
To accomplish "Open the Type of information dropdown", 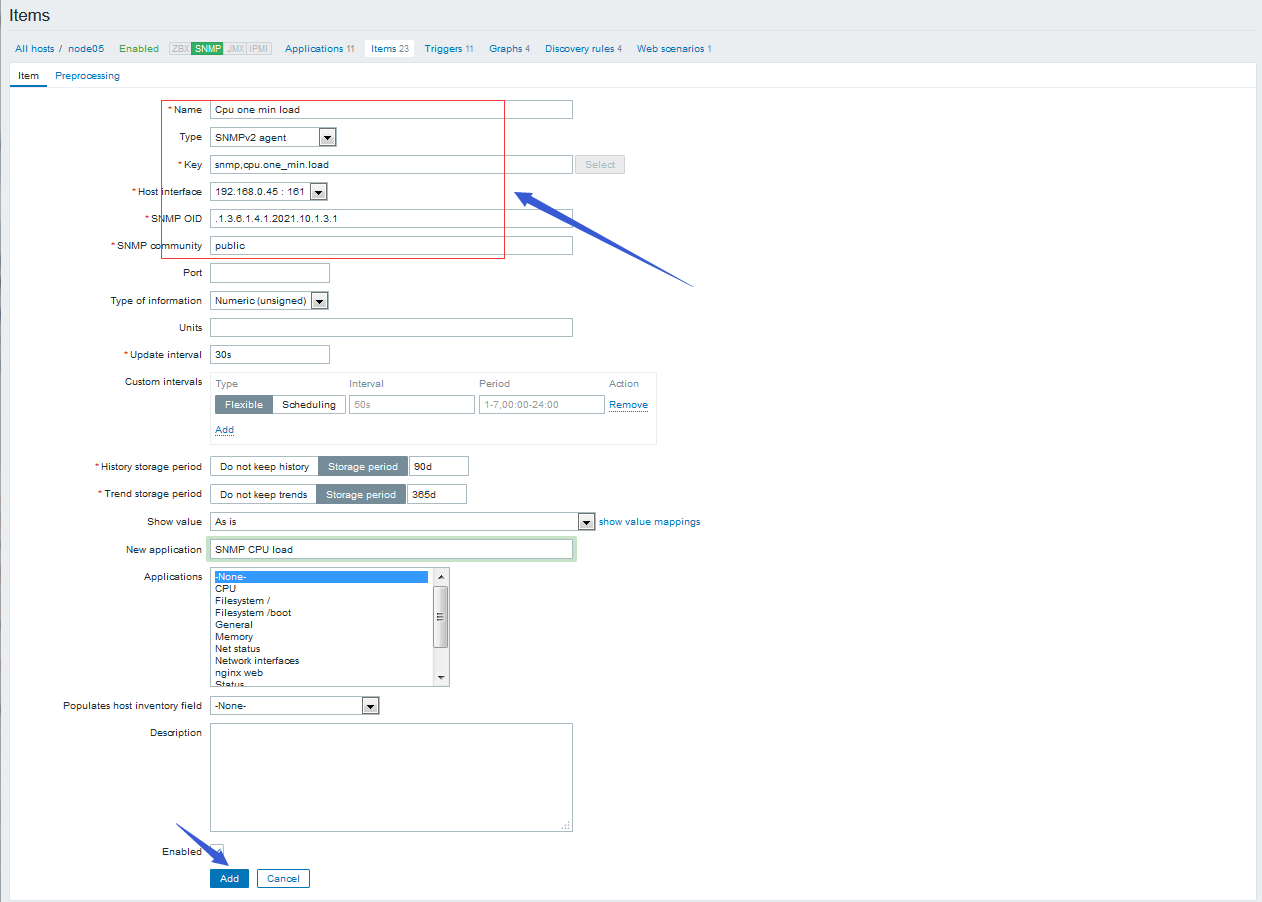I will click(x=319, y=301).
